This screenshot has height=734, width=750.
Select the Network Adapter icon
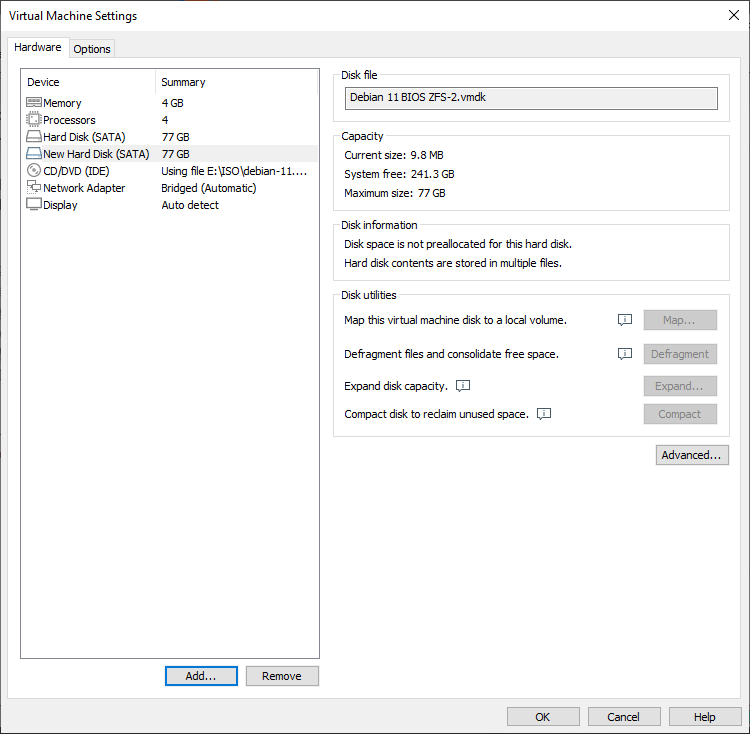click(x=34, y=188)
